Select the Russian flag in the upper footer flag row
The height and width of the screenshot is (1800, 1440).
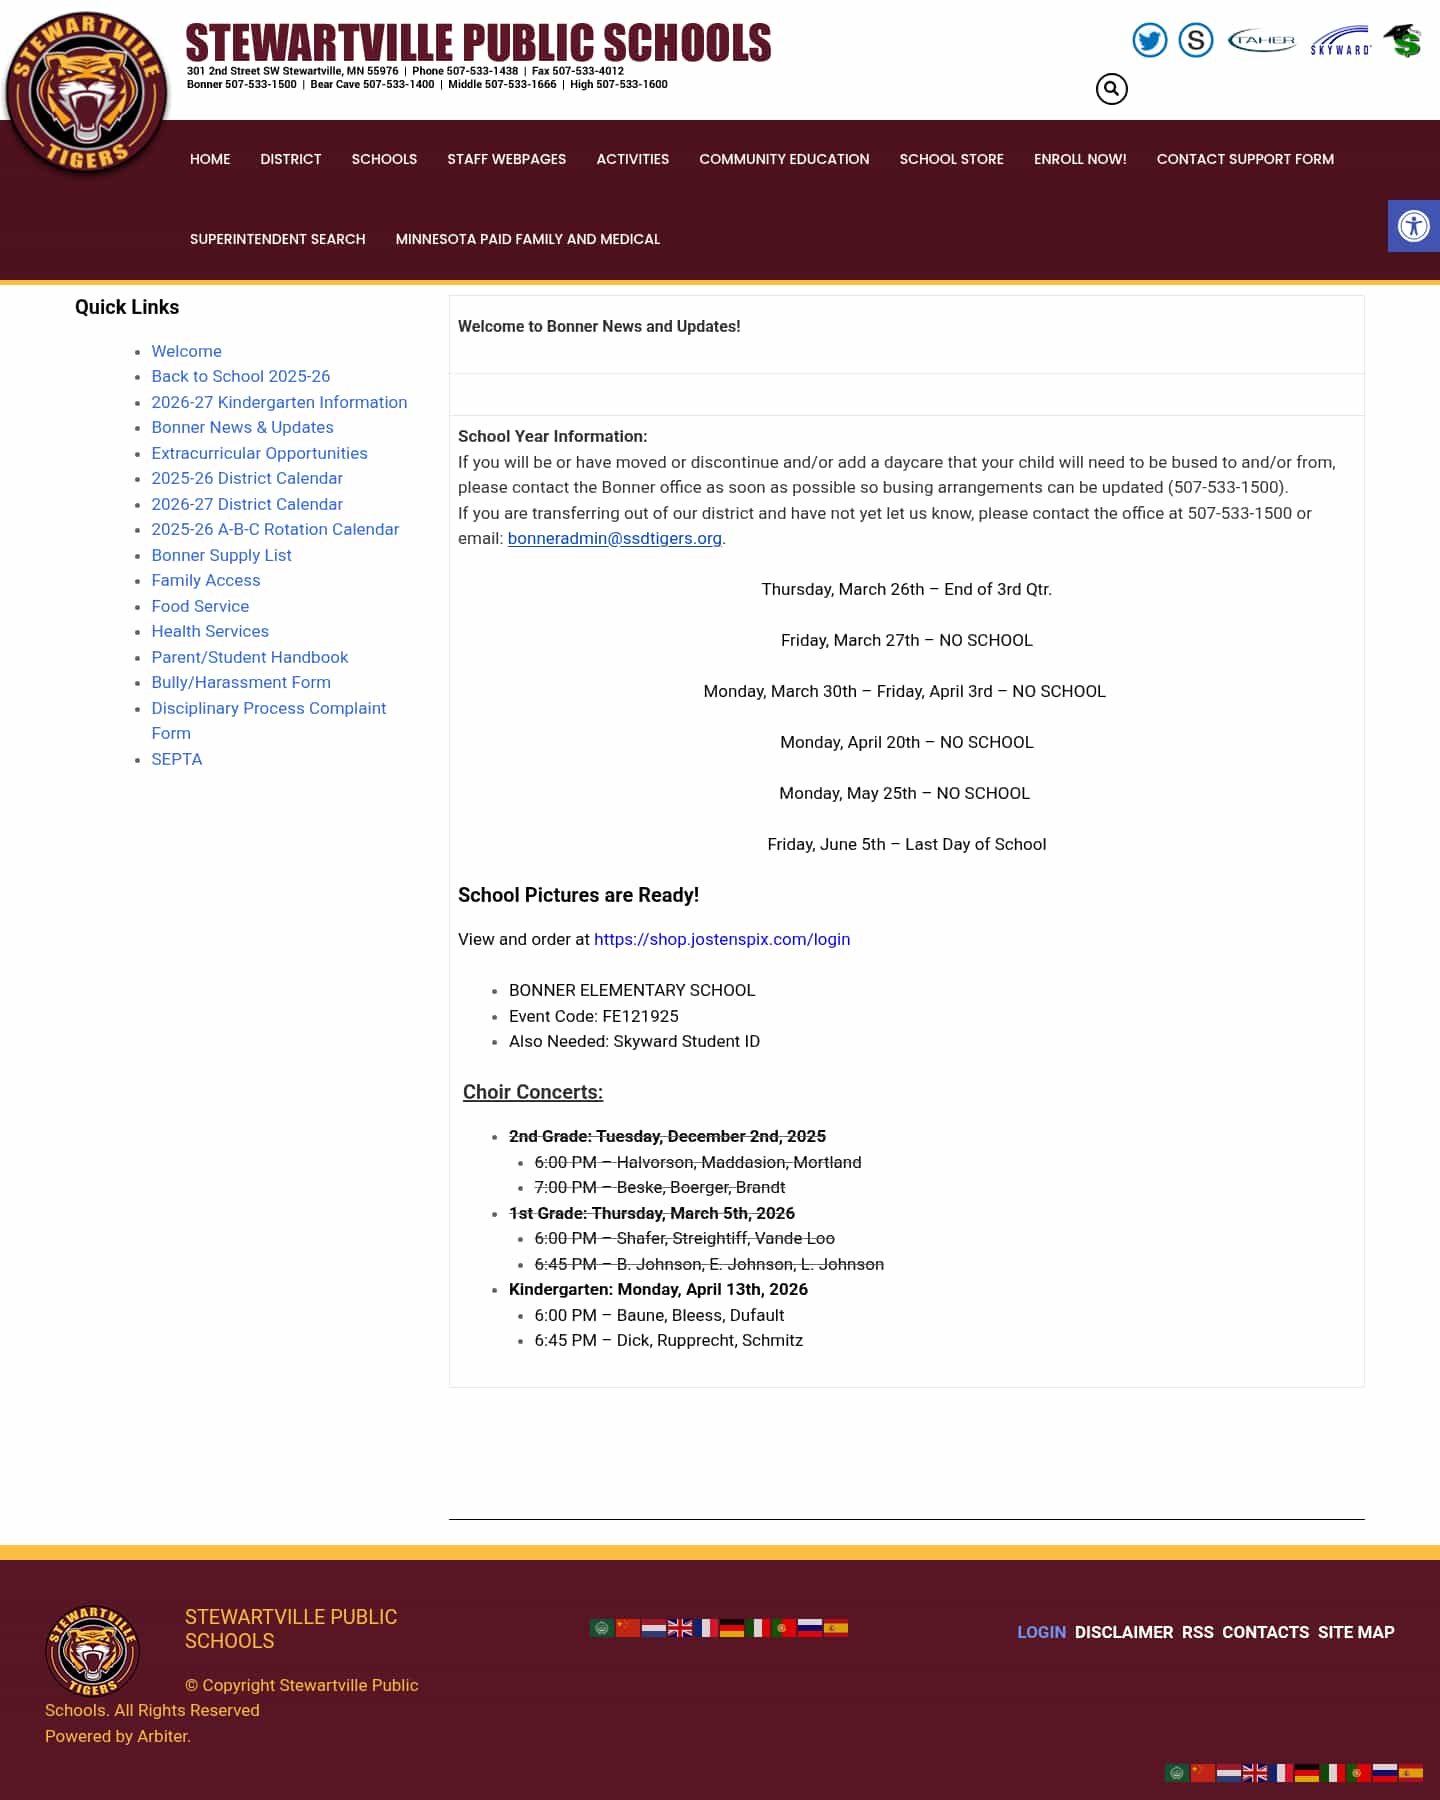click(x=810, y=1628)
